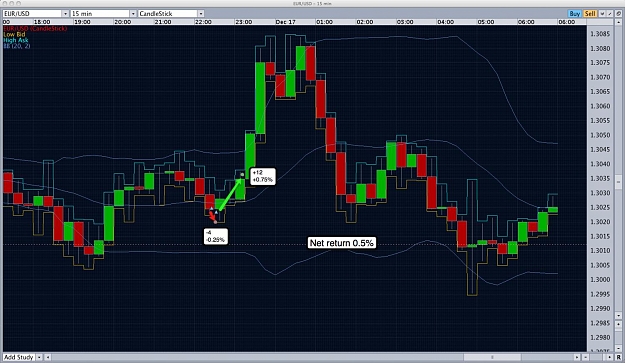Click the 1.3040 price axis label
625x363 pixels.
coord(600,164)
